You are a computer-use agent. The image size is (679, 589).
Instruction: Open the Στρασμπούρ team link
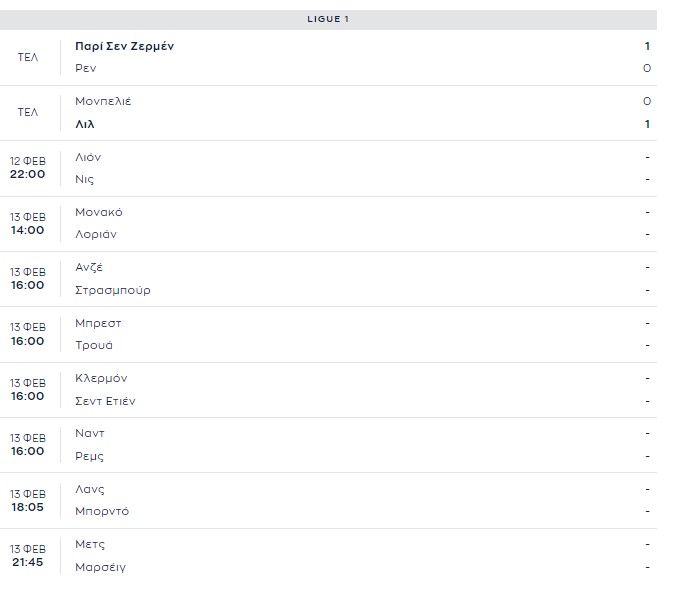coord(113,290)
